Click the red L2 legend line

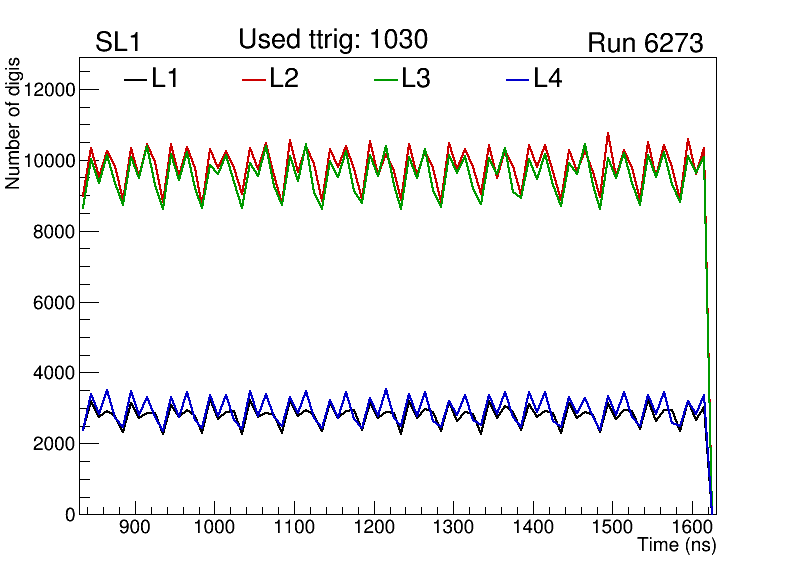[x=255, y=79]
